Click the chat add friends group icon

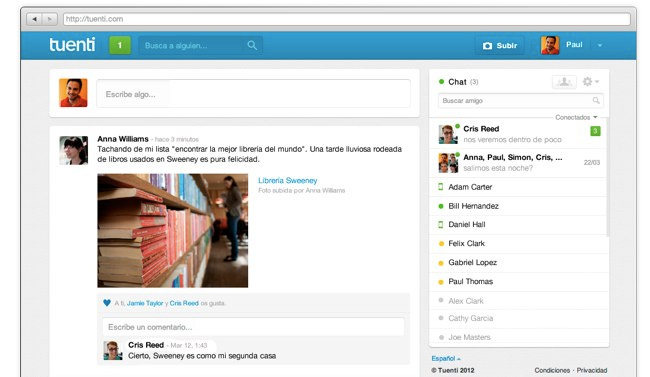click(x=564, y=82)
